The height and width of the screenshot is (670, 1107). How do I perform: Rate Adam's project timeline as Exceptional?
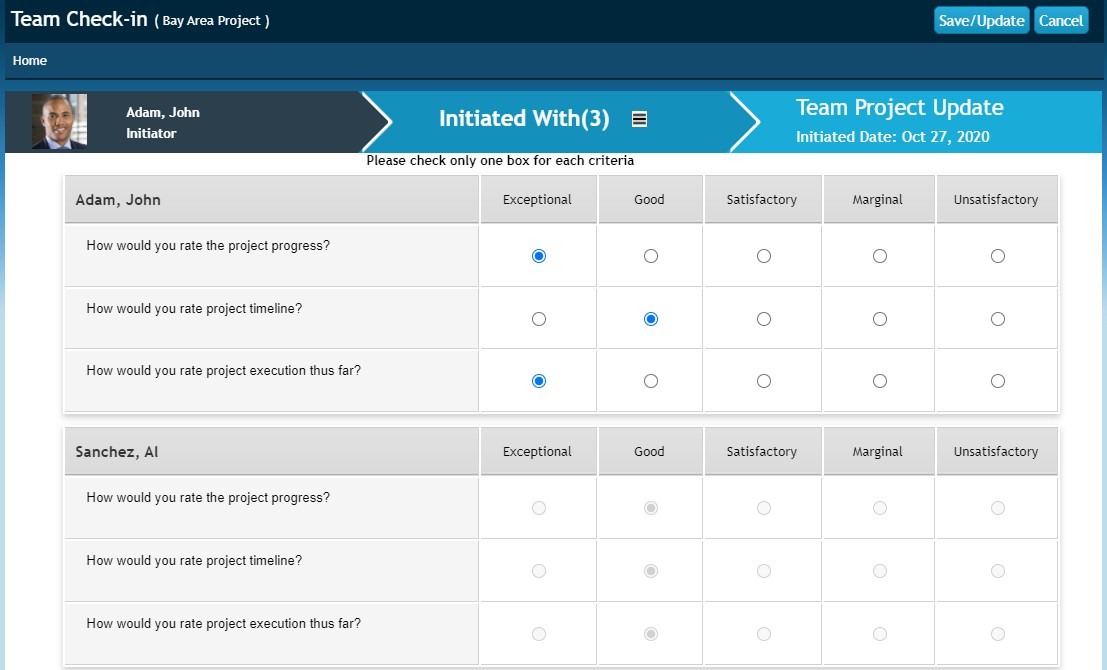pos(539,319)
